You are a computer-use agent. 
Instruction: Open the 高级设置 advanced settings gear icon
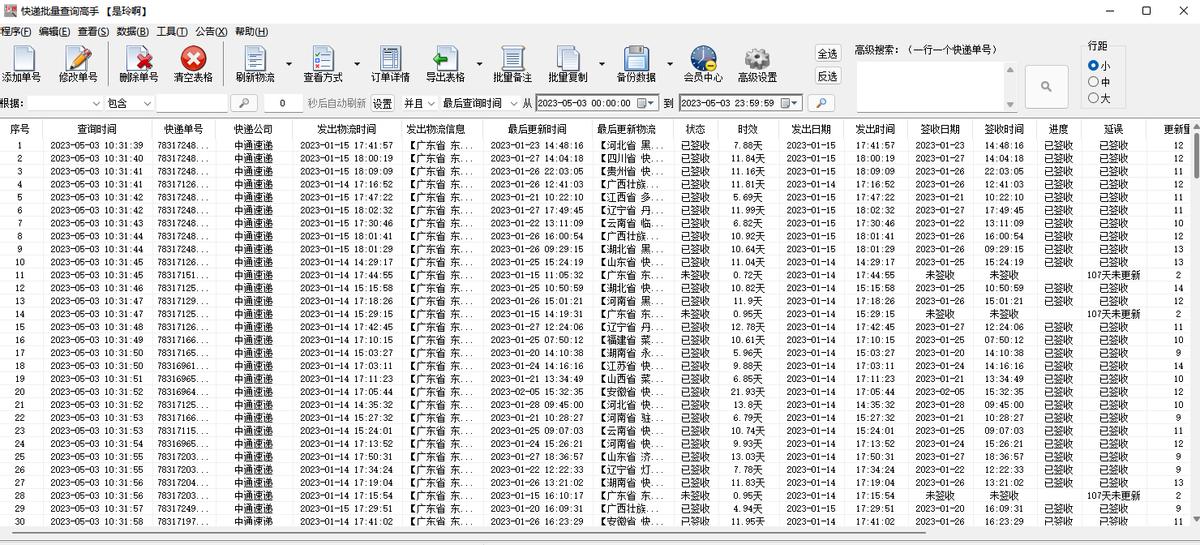[757, 58]
